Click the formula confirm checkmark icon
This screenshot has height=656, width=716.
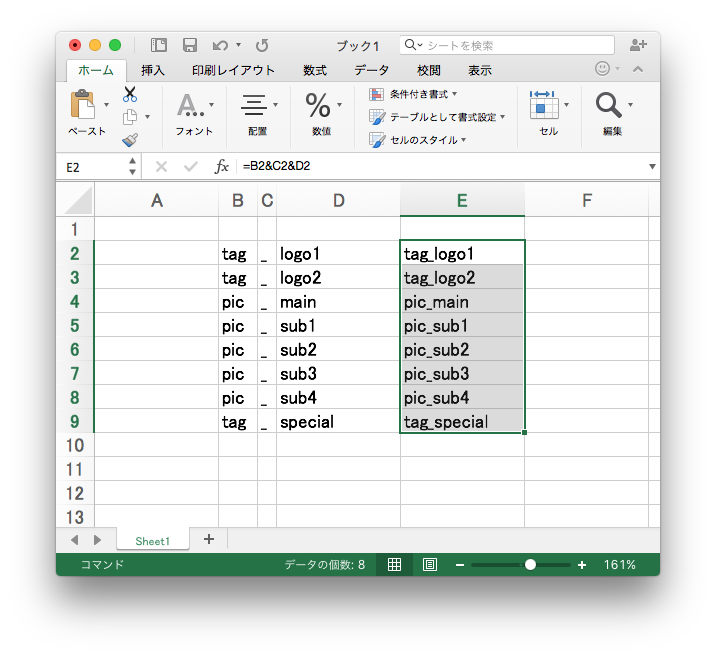191,167
